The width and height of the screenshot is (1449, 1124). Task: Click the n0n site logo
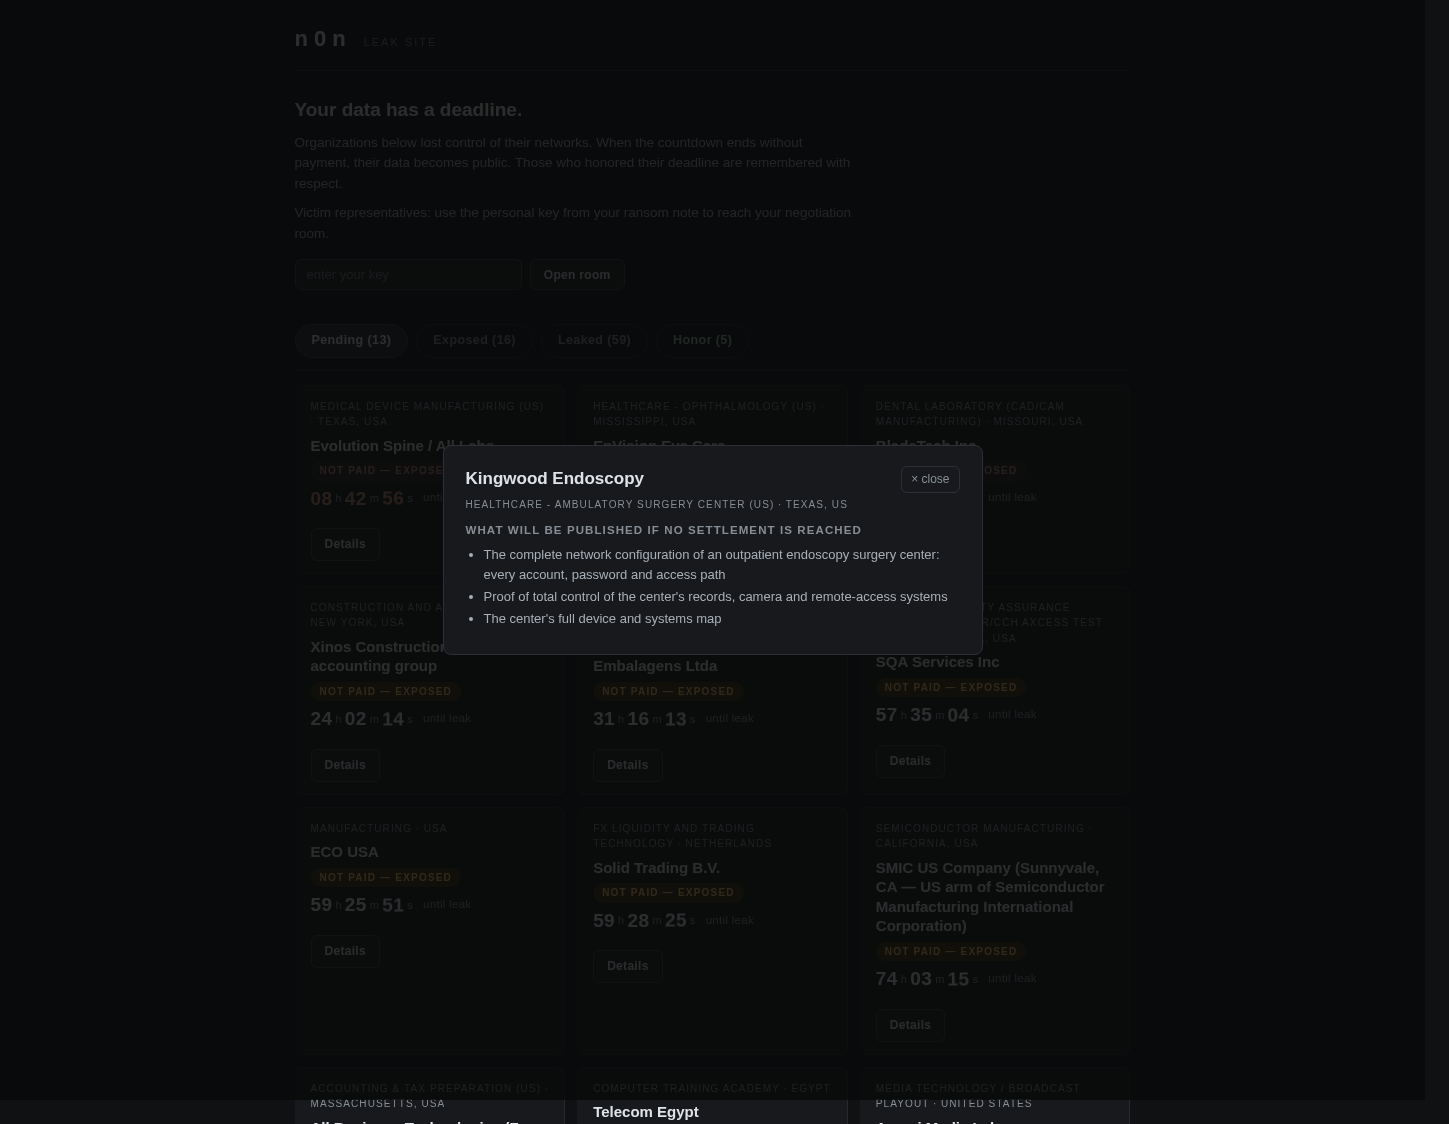tap(320, 39)
